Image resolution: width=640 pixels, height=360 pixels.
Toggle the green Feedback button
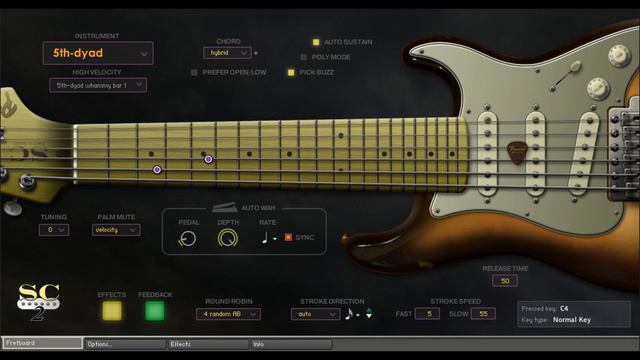(x=155, y=311)
